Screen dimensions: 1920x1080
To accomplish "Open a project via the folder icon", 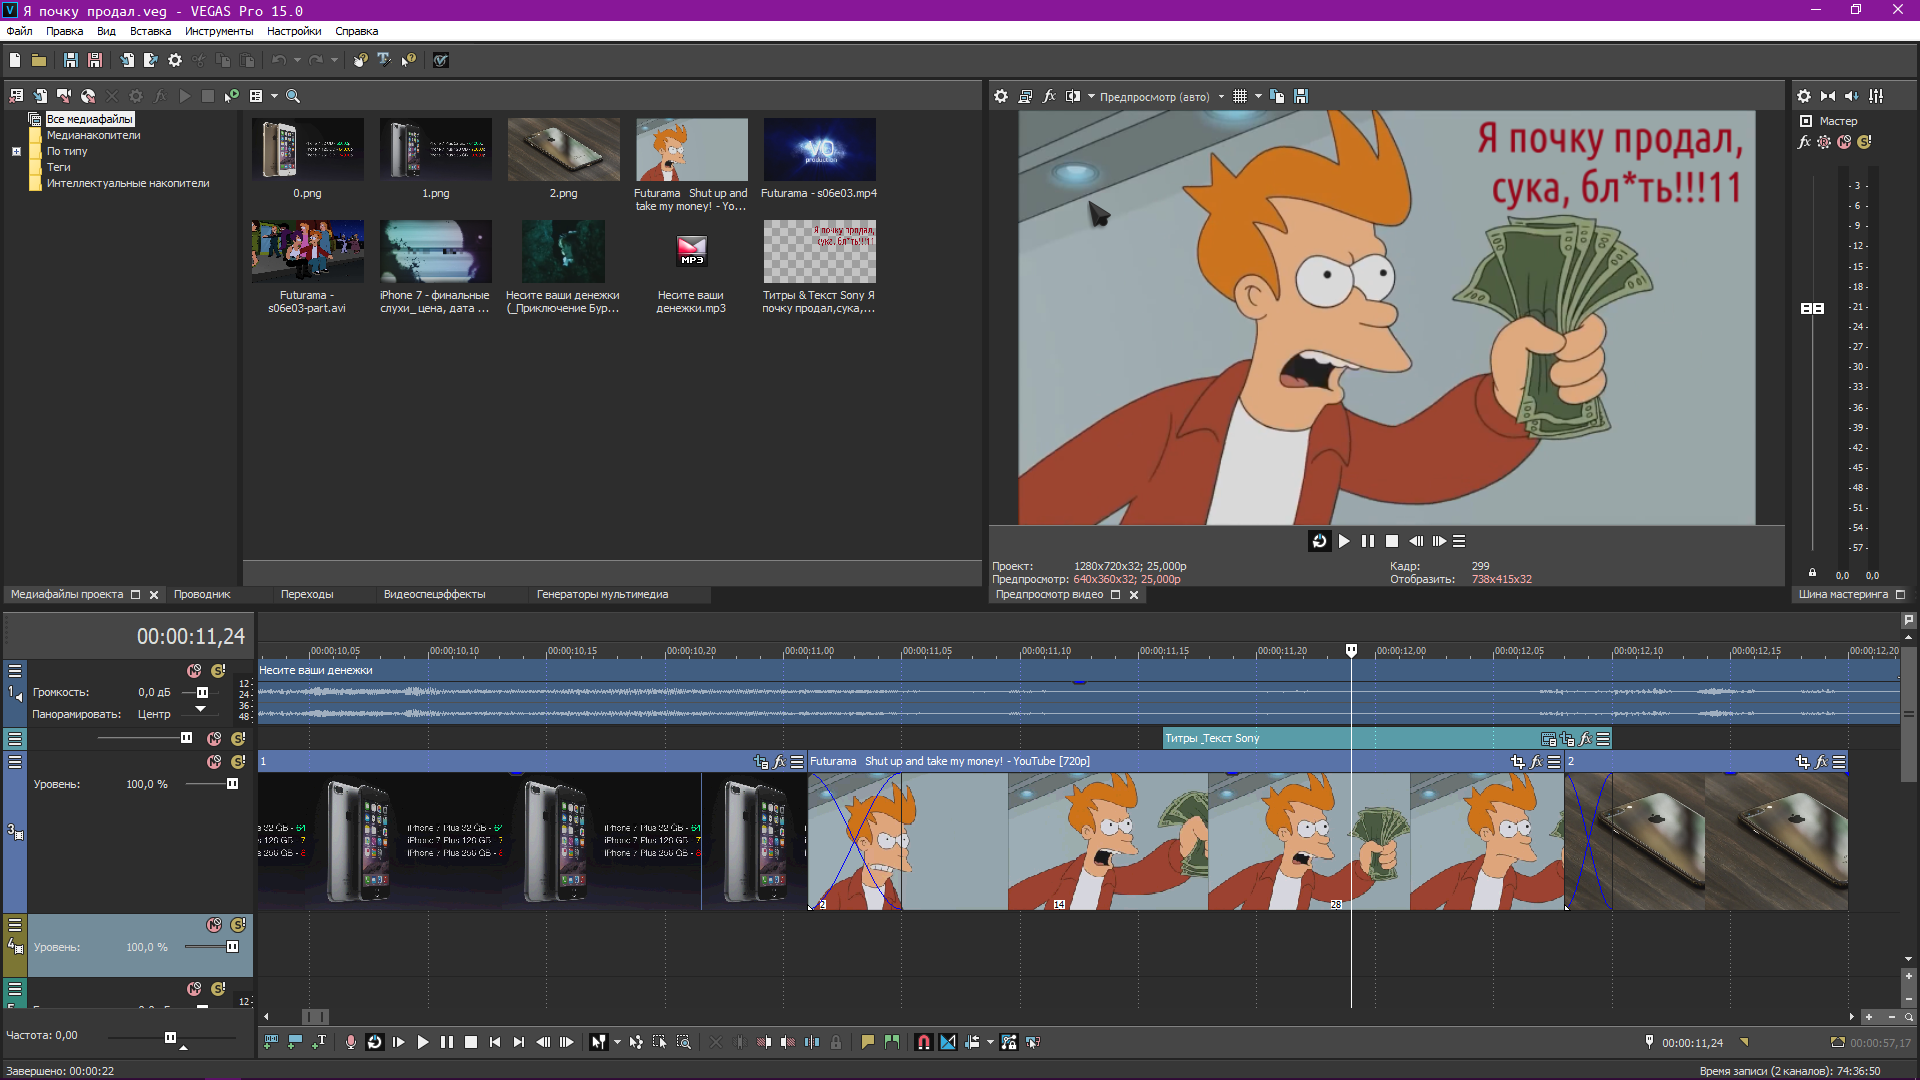I will [39, 60].
